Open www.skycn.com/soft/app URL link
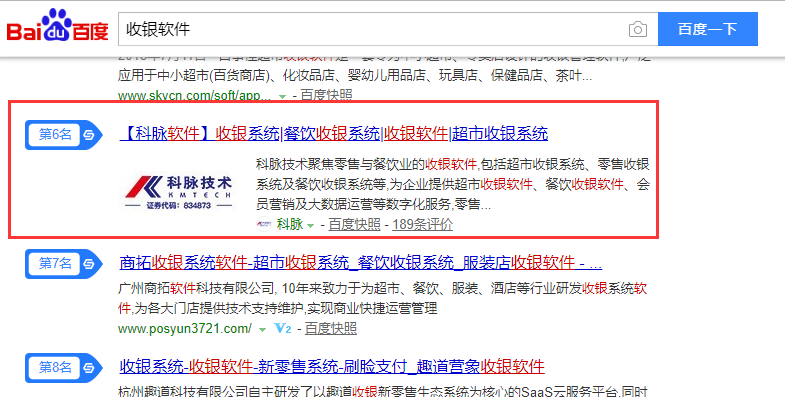Image resolution: width=785 pixels, height=397 pixels. tap(195, 95)
